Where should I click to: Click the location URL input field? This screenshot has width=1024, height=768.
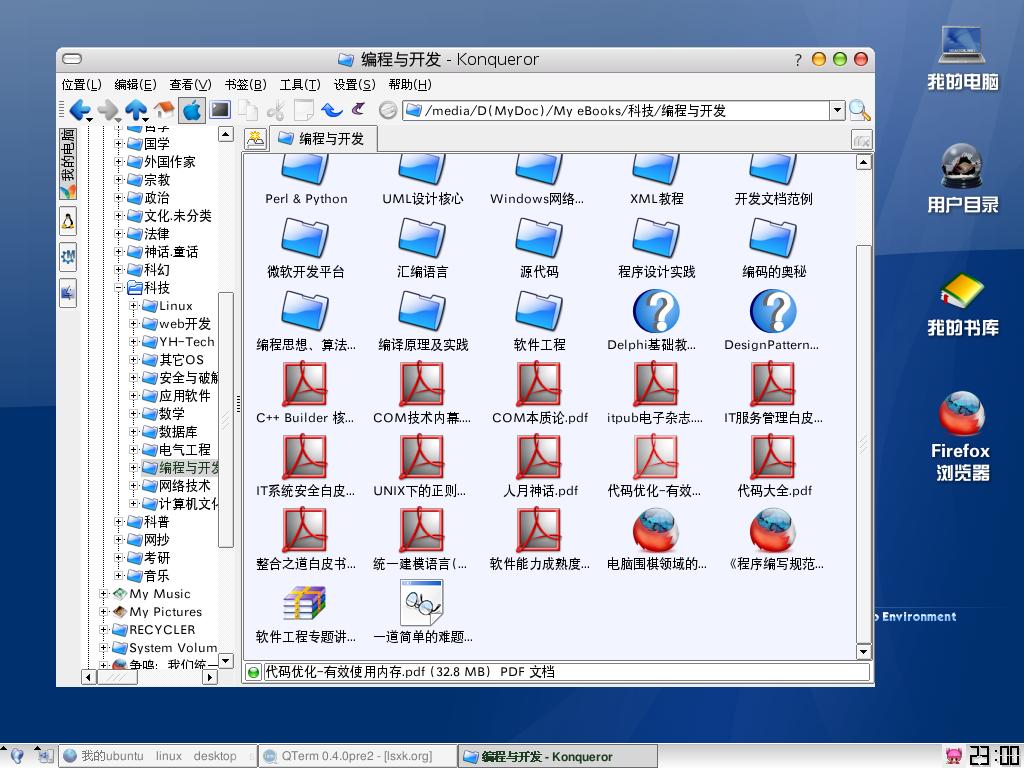[616, 110]
